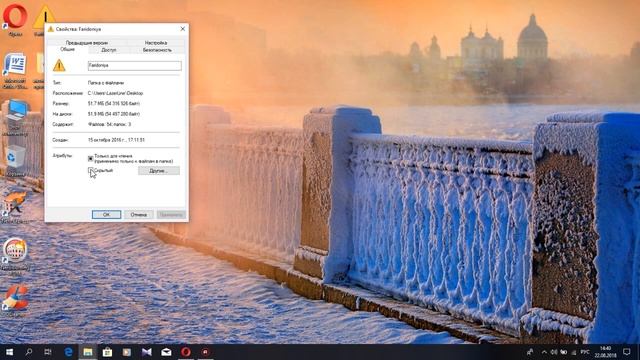Image resolution: width=640 pixels, height=360 pixels.
Task: Open the Action Center notifications icon
Action: 627,351
